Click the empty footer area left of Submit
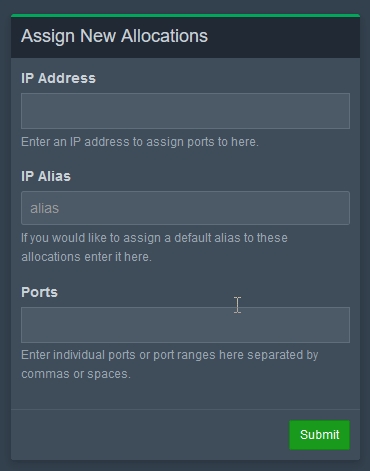 coord(150,435)
